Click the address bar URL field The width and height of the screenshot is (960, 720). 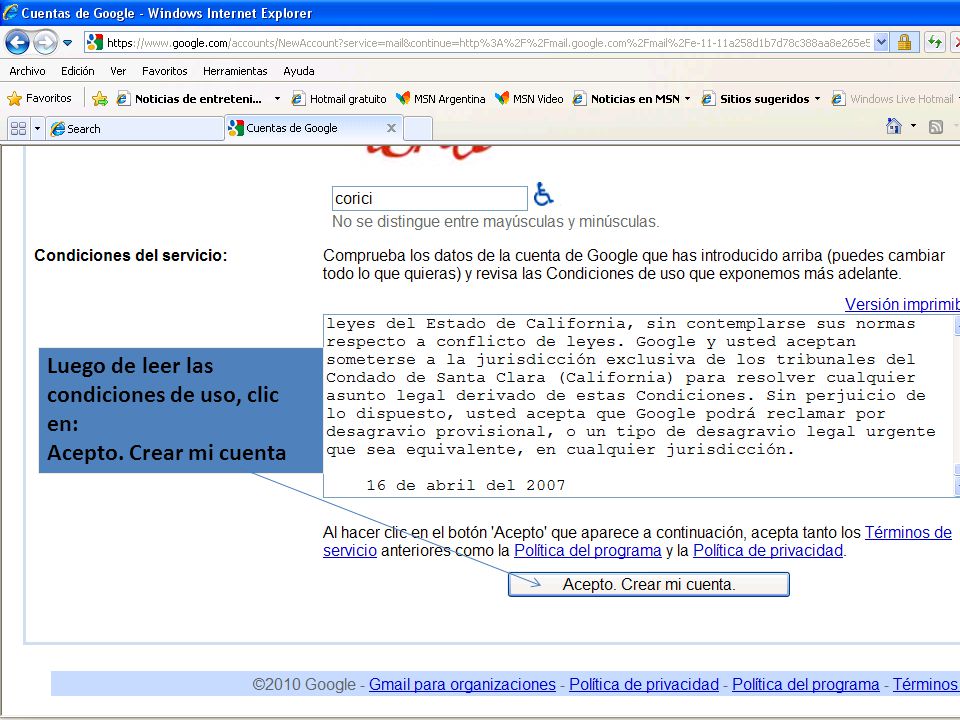click(x=488, y=43)
